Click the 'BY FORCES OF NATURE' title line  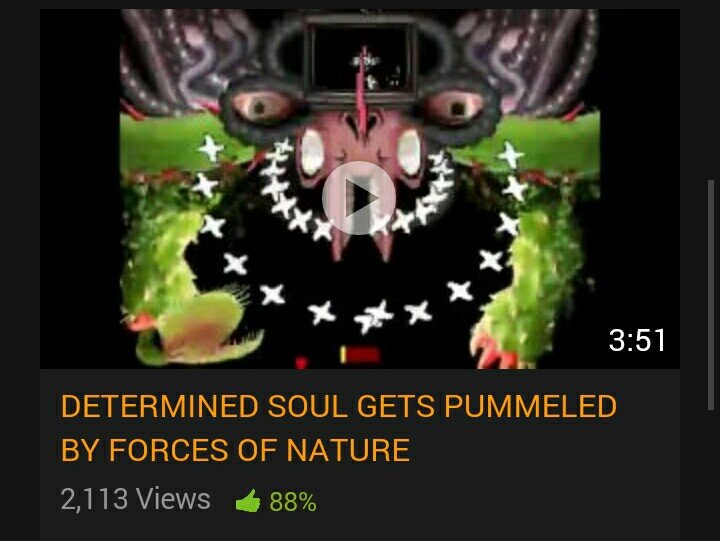(x=235, y=450)
